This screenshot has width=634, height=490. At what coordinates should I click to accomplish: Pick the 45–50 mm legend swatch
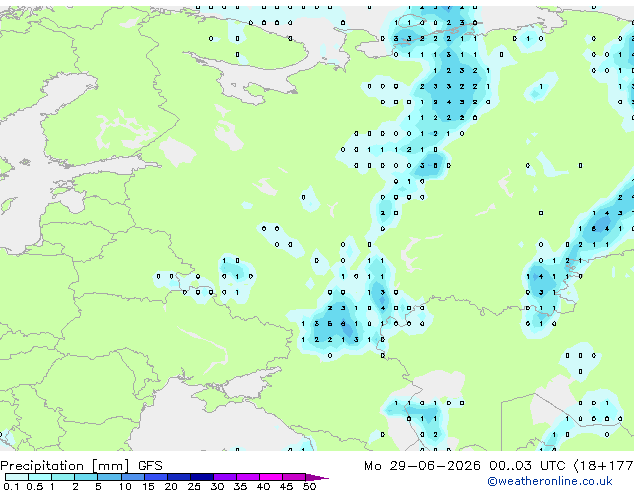(x=294, y=477)
